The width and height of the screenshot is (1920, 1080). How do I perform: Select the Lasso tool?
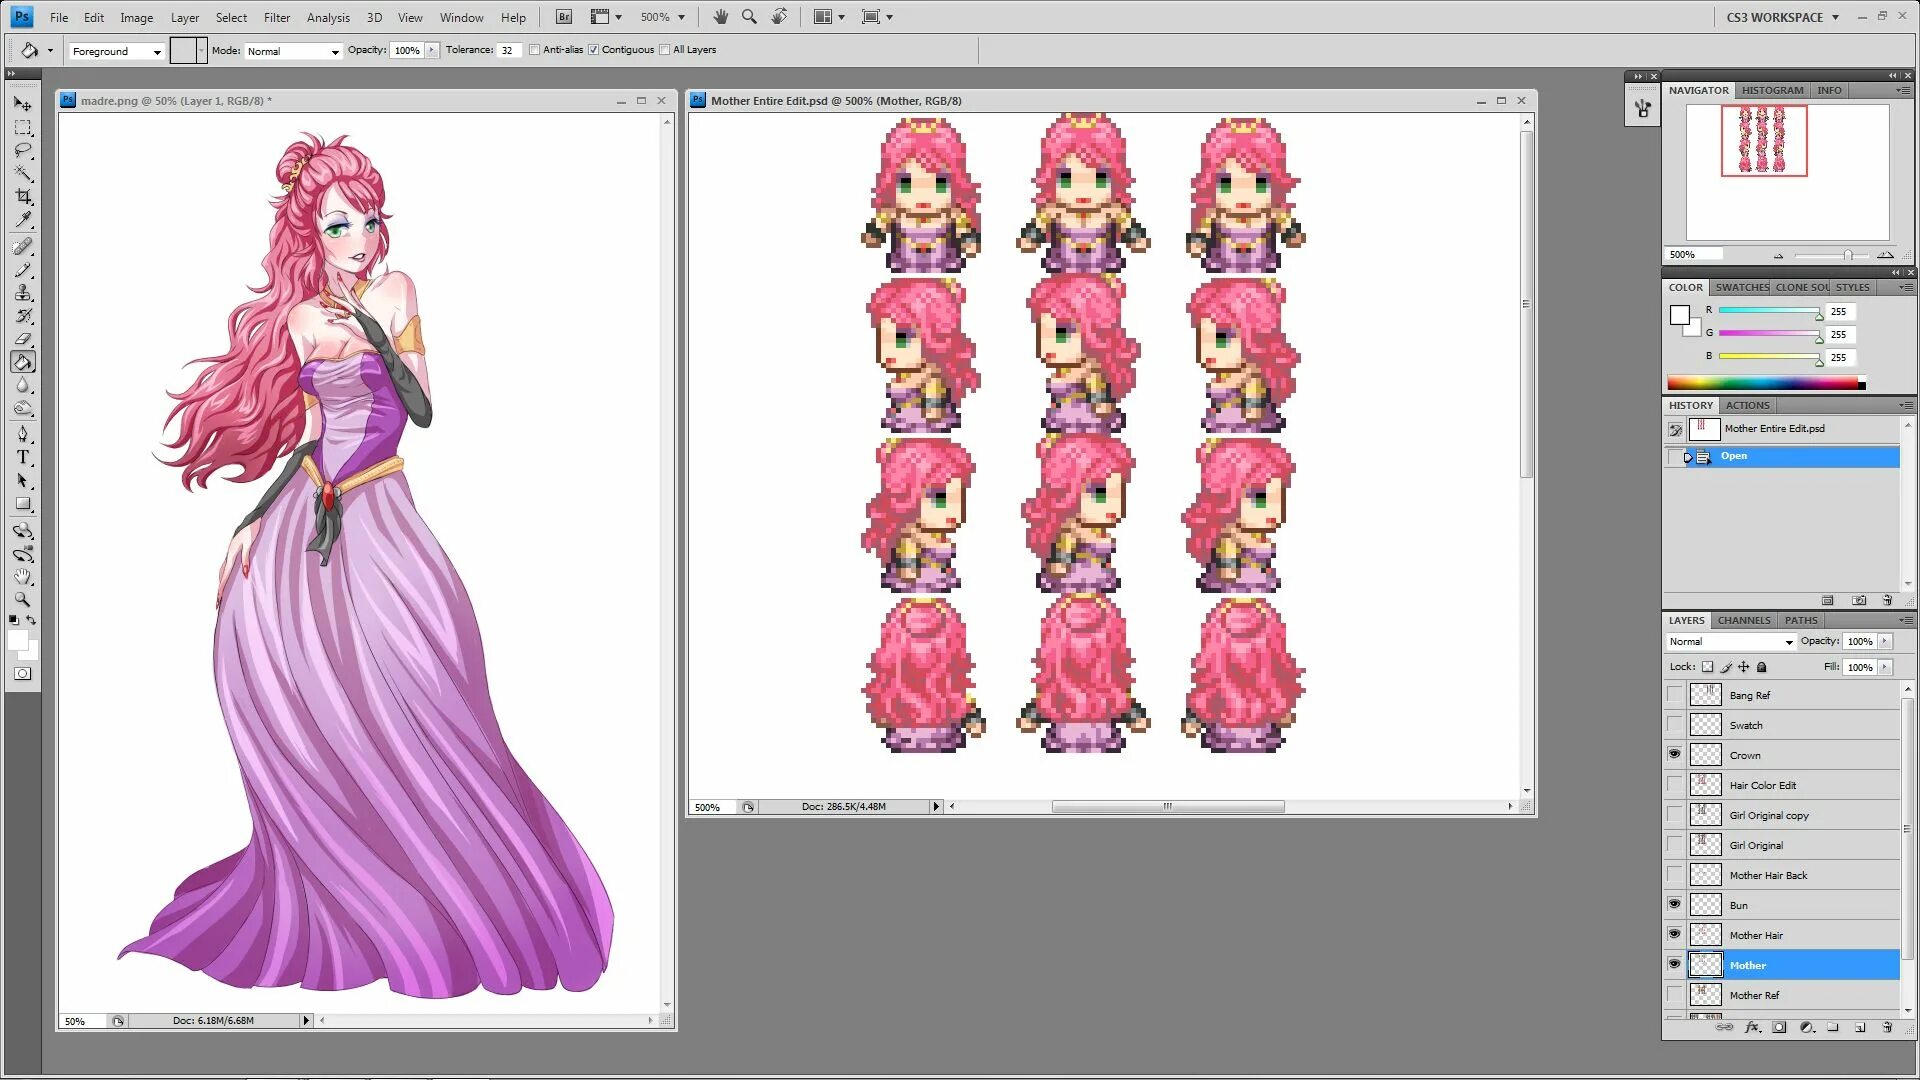point(23,151)
